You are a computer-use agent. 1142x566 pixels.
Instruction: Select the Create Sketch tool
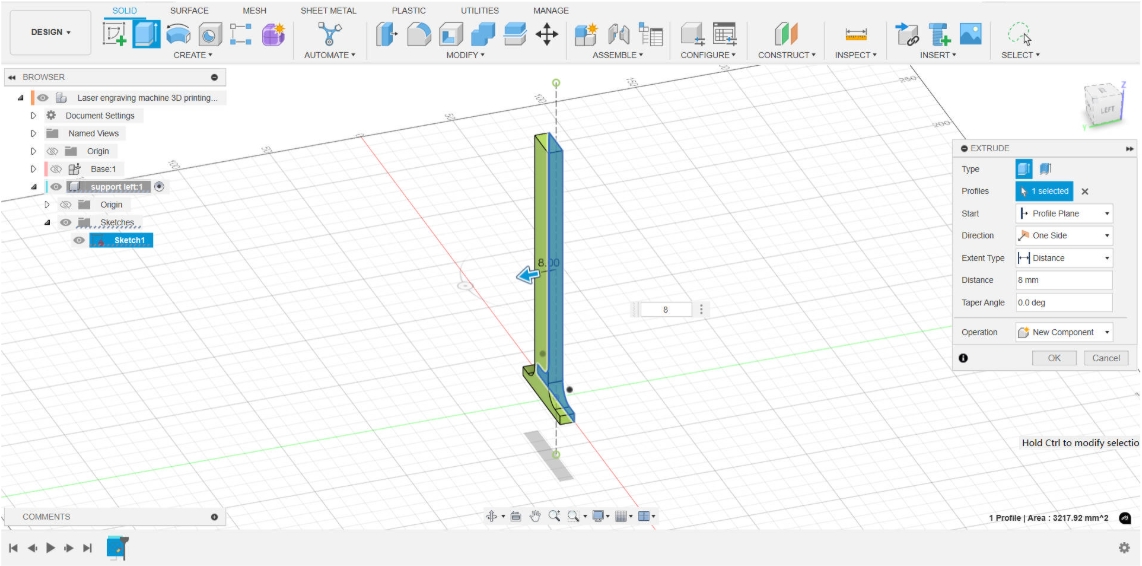(x=115, y=34)
